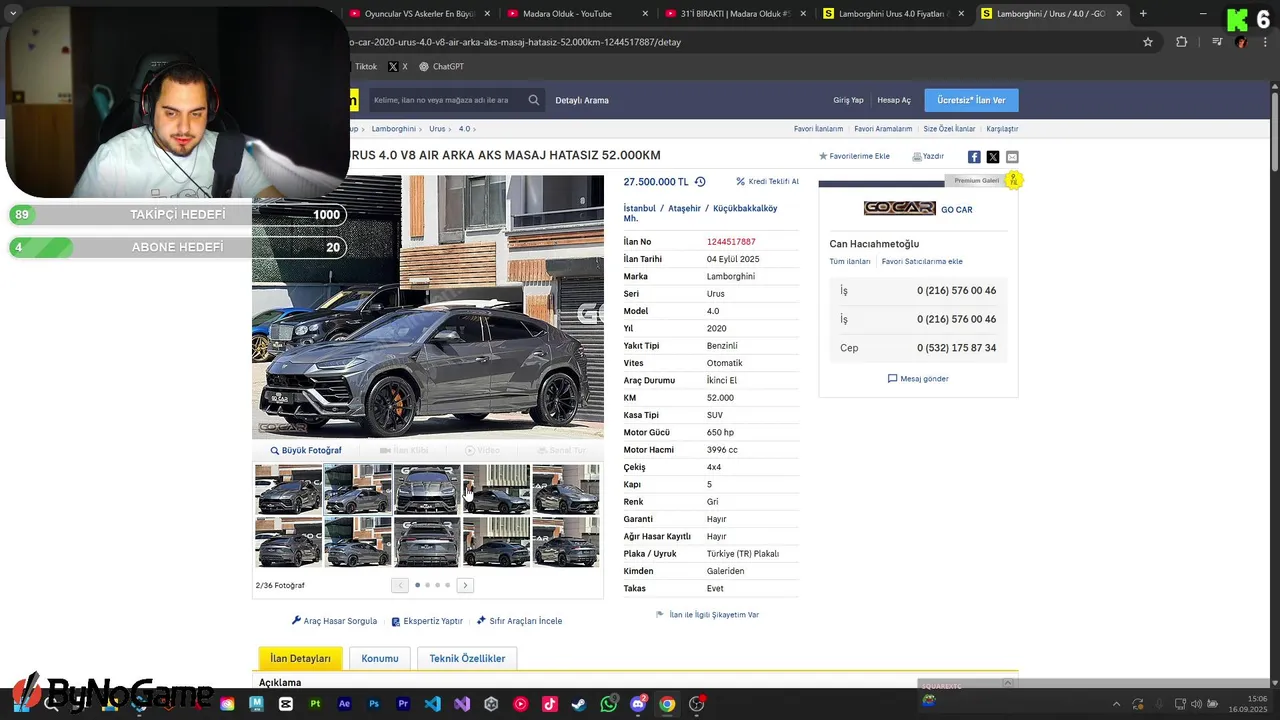The image size is (1280, 720).
Task: Open the Konumu tab
Action: [x=380, y=658]
